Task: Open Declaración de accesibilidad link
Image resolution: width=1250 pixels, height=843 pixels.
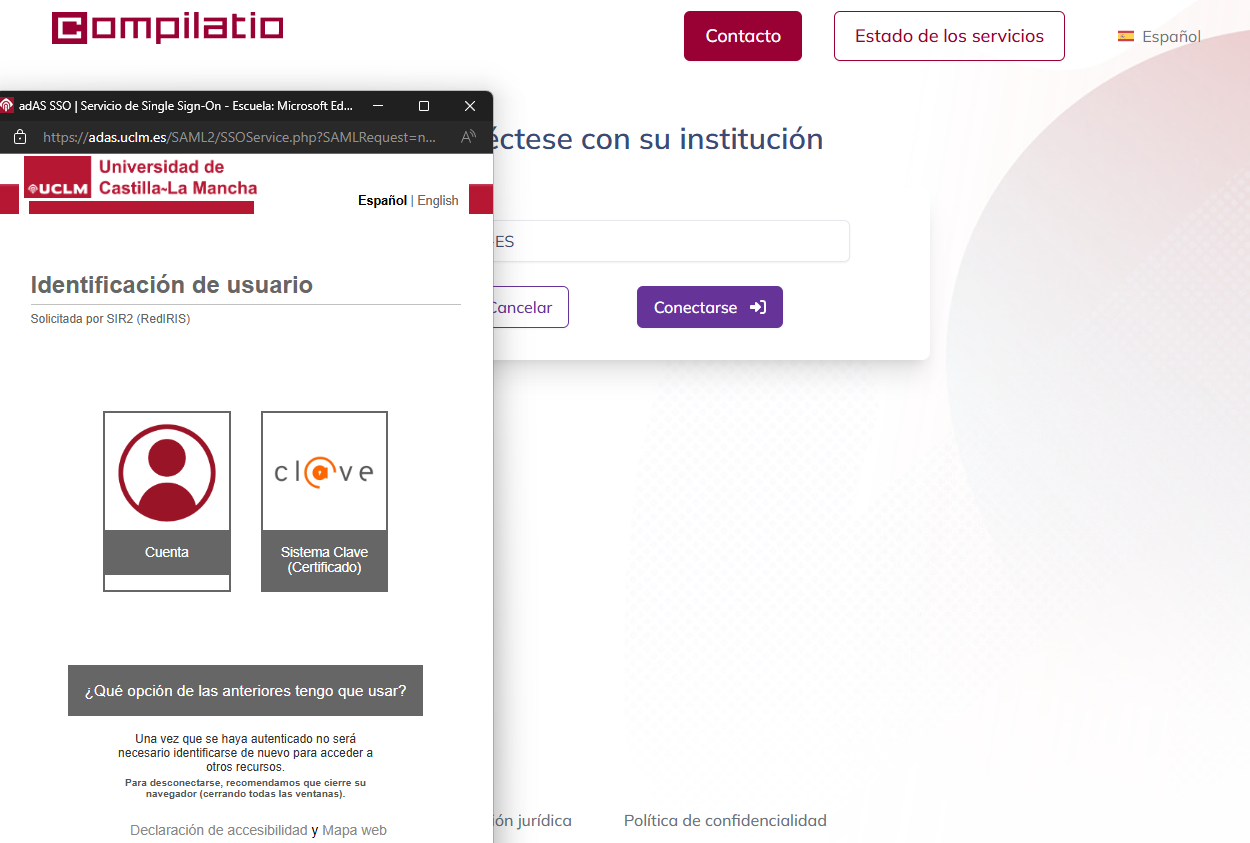Action: (219, 830)
